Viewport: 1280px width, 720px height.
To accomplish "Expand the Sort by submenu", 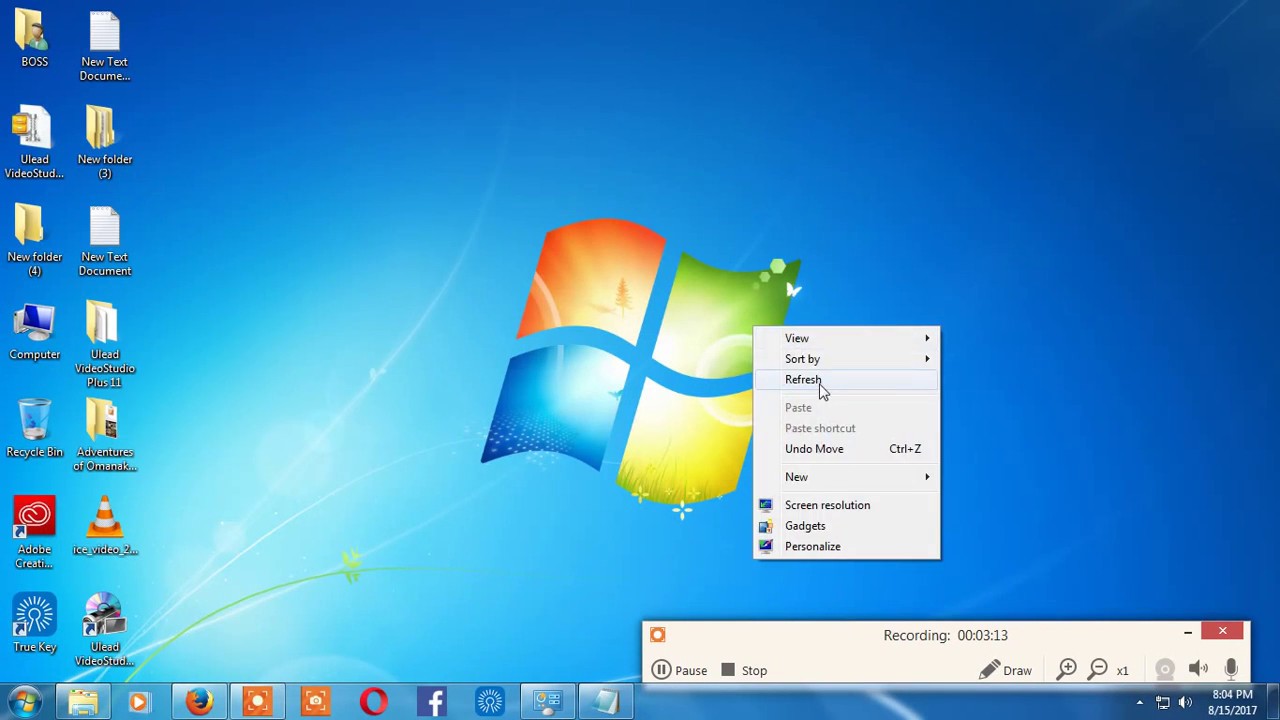I will 846,359.
